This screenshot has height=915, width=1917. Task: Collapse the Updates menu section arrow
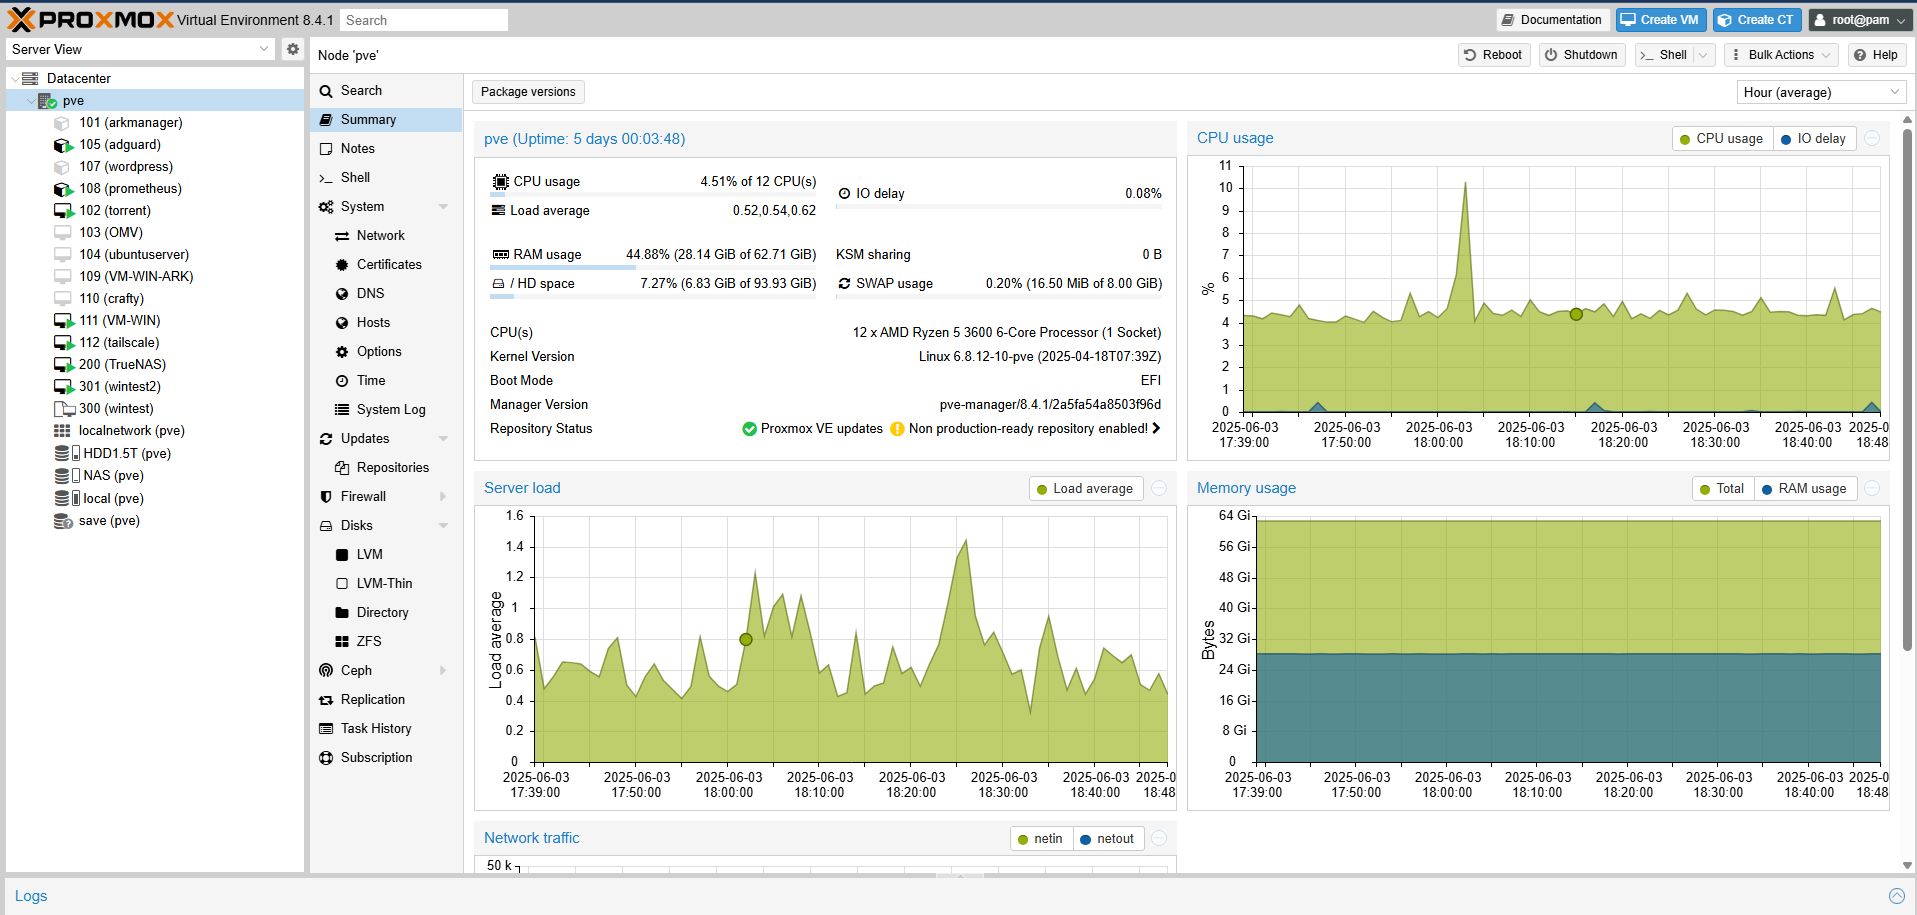point(443,439)
